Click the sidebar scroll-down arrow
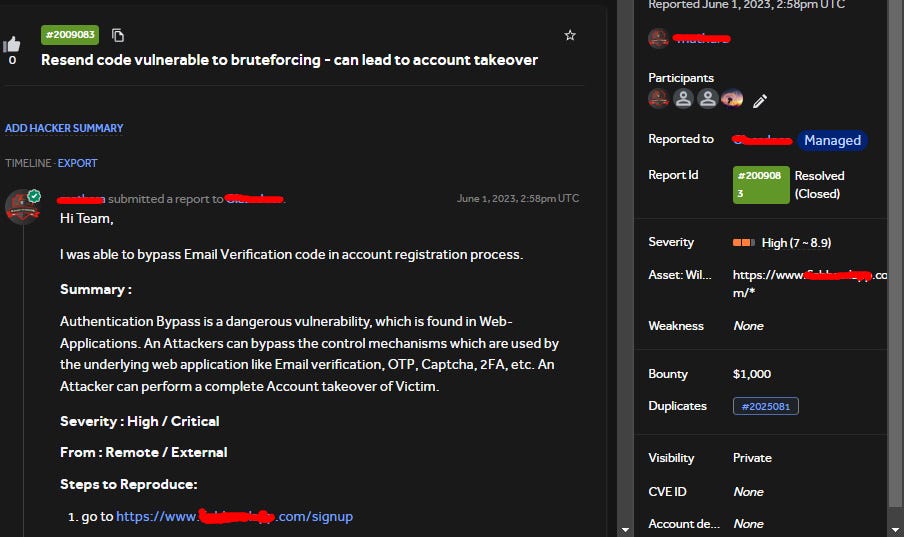This screenshot has width=904, height=537. (x=896, y=530)
